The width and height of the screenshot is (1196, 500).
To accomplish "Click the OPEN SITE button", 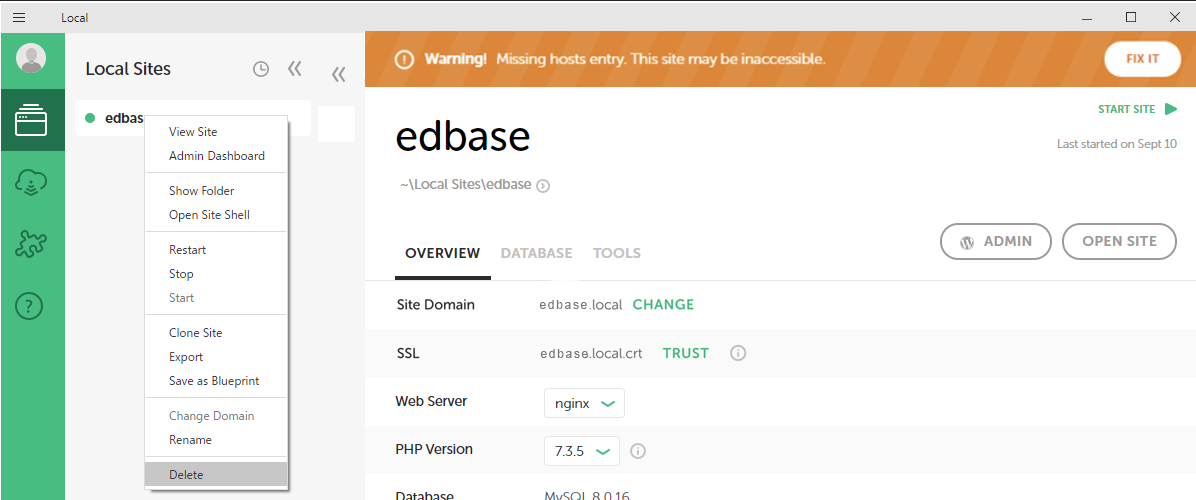I will [1119, 242].
